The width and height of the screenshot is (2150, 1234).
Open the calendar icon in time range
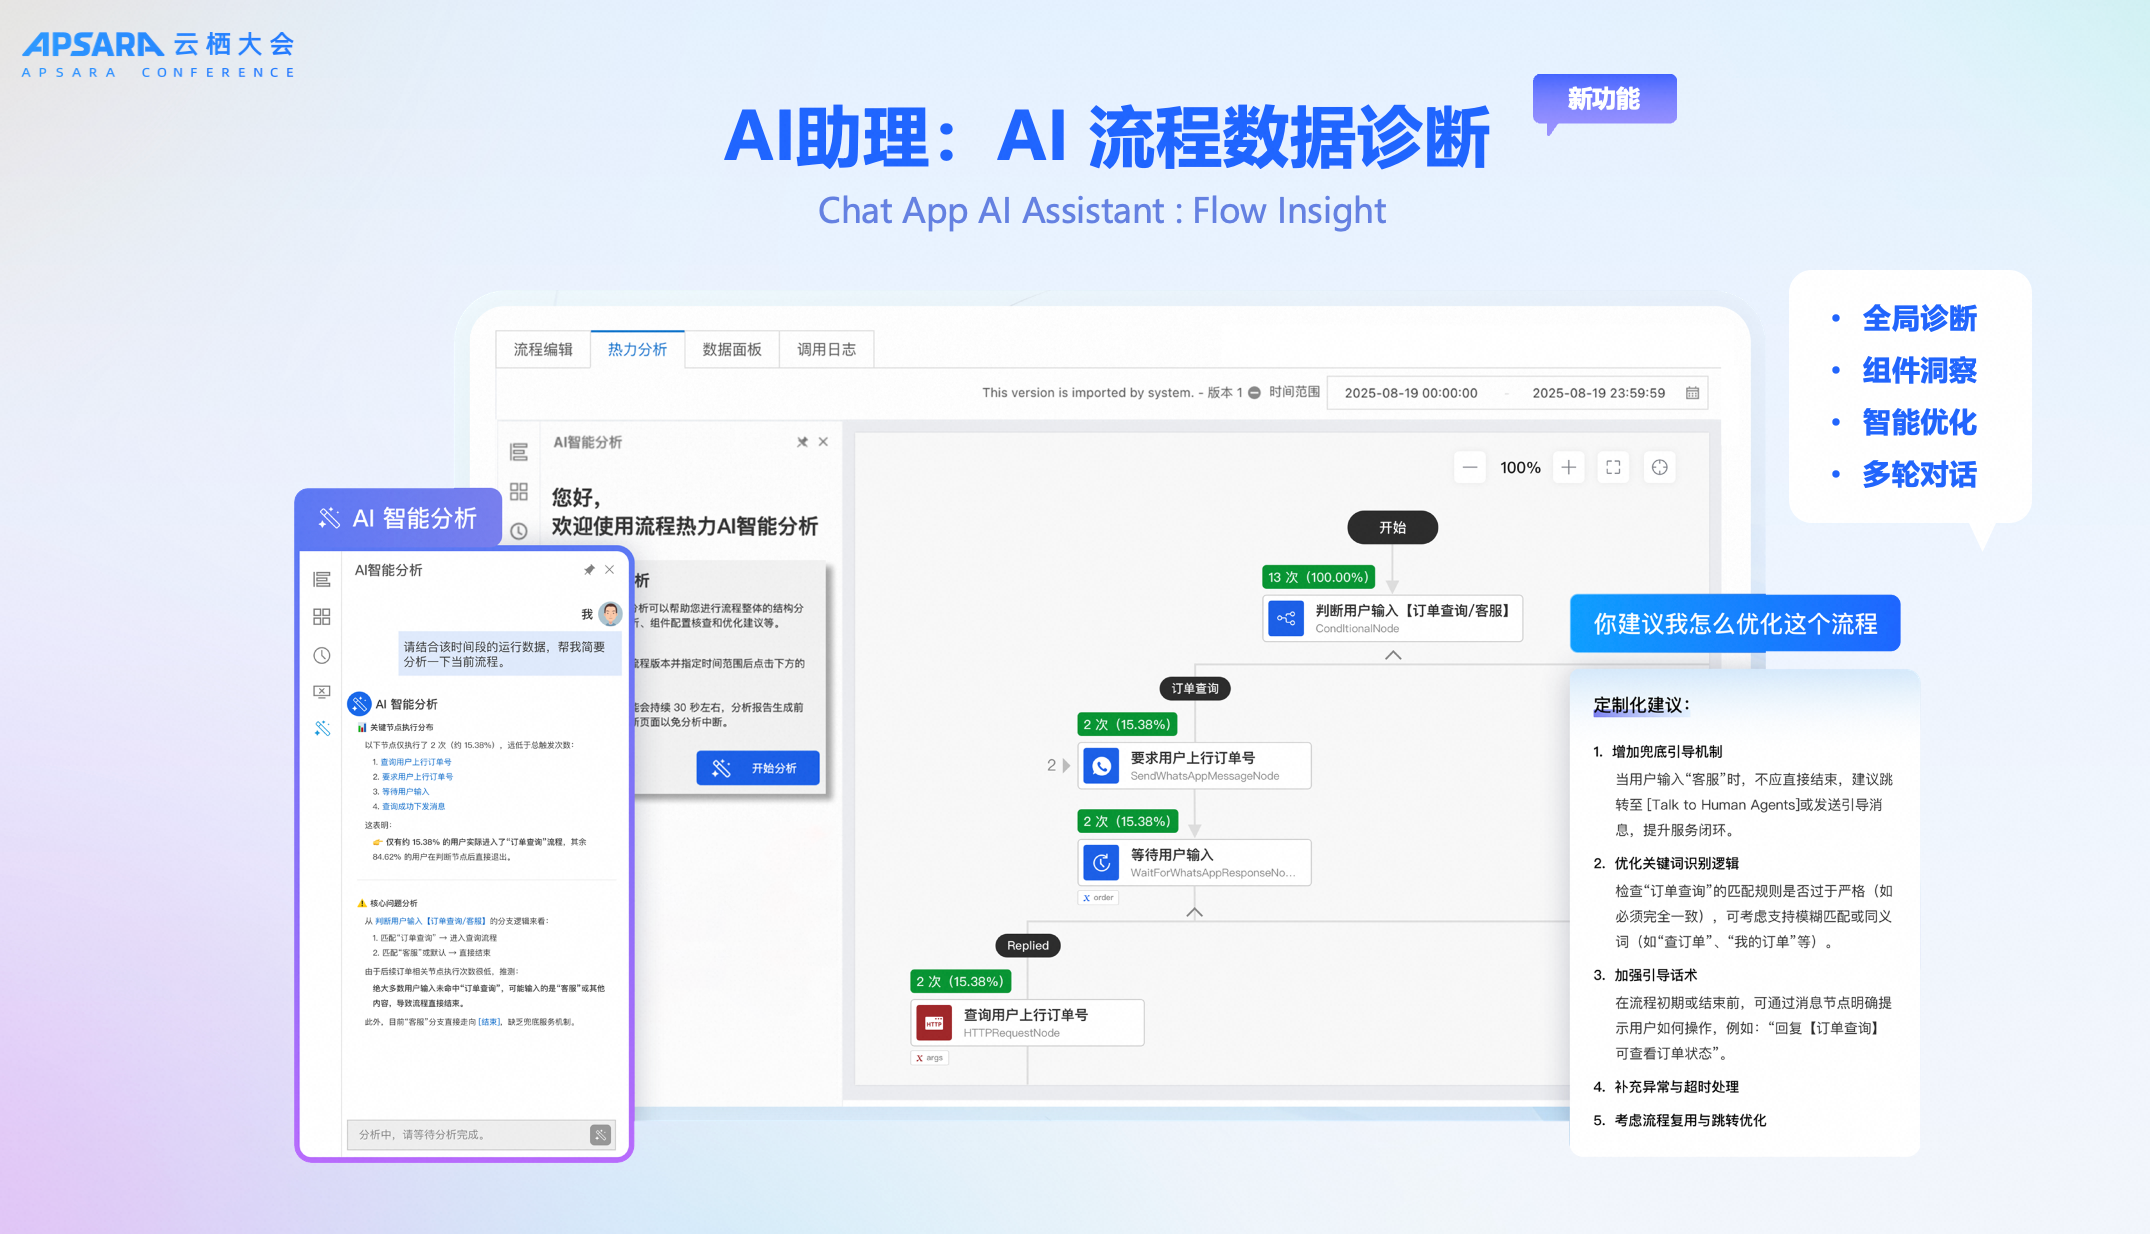[1692, 393]
